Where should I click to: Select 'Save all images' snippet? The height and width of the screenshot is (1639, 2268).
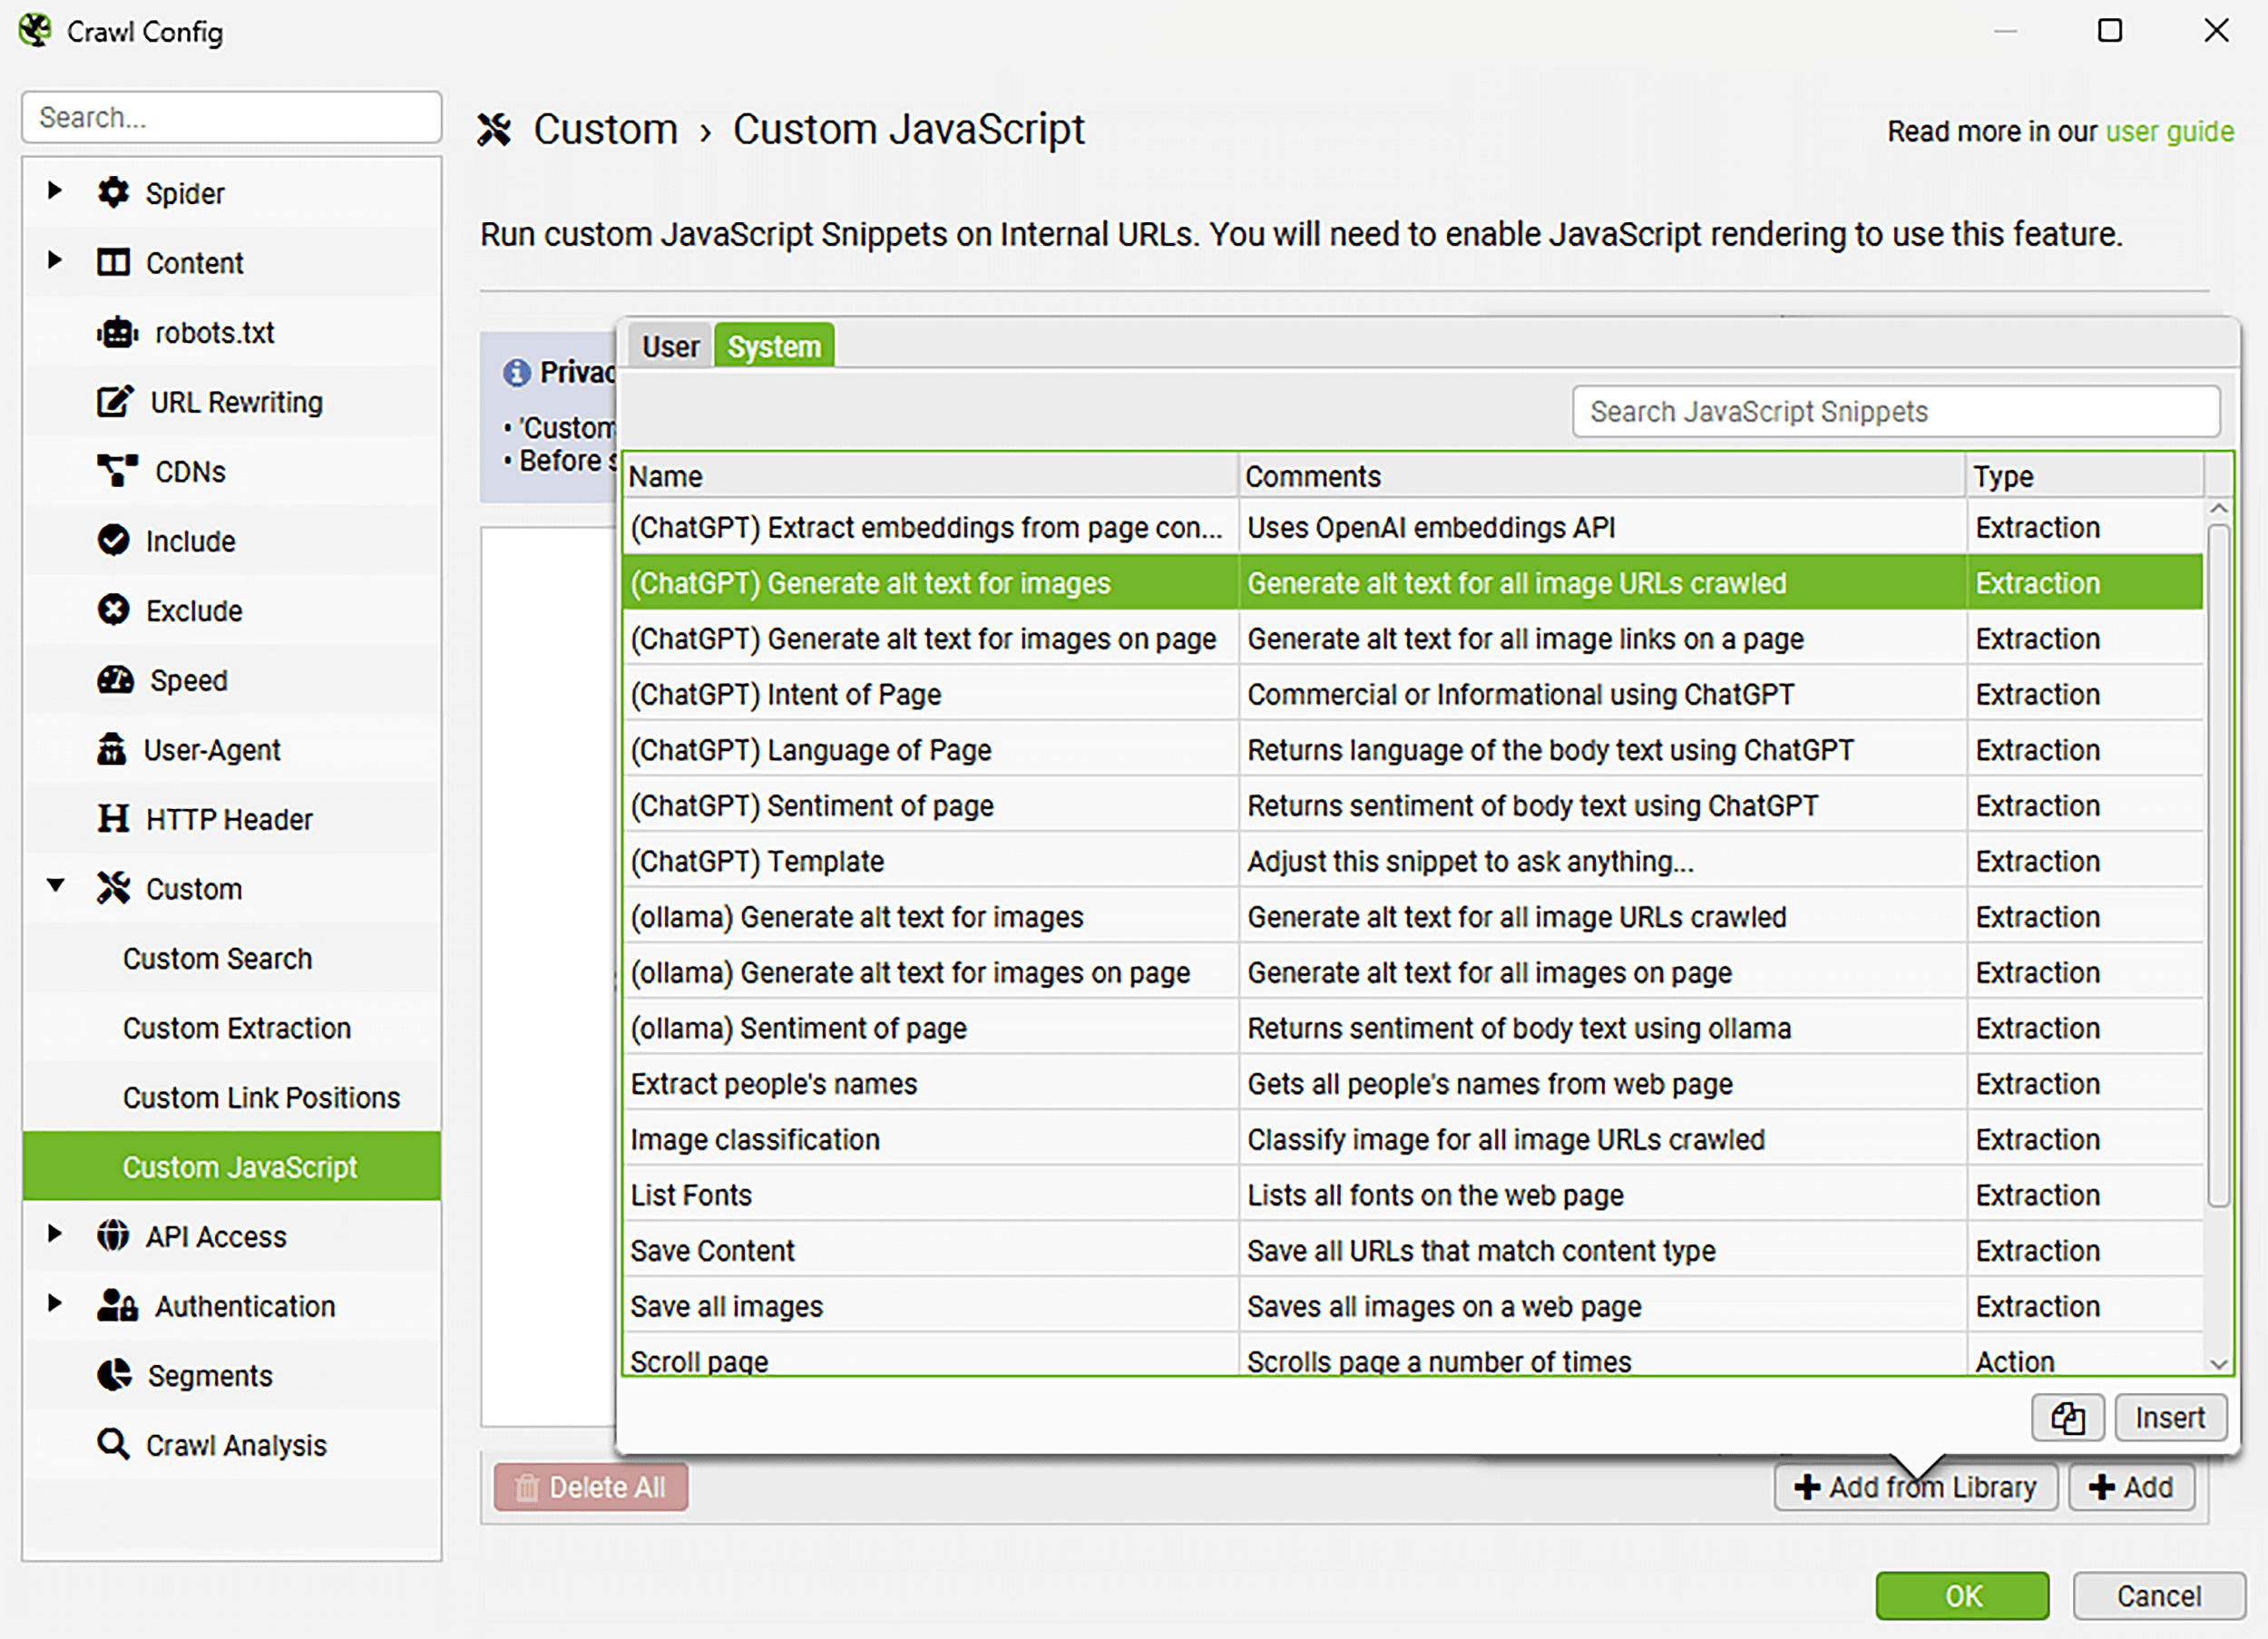pyautogui.click(x=1414, y=1306)
